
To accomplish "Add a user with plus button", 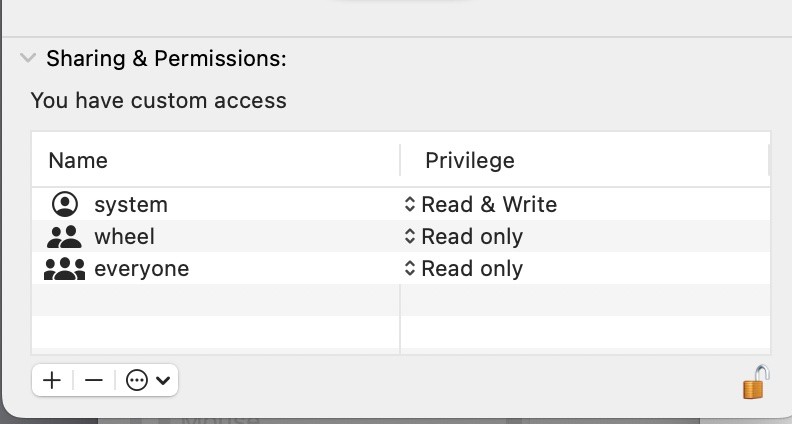I will 52,380.
